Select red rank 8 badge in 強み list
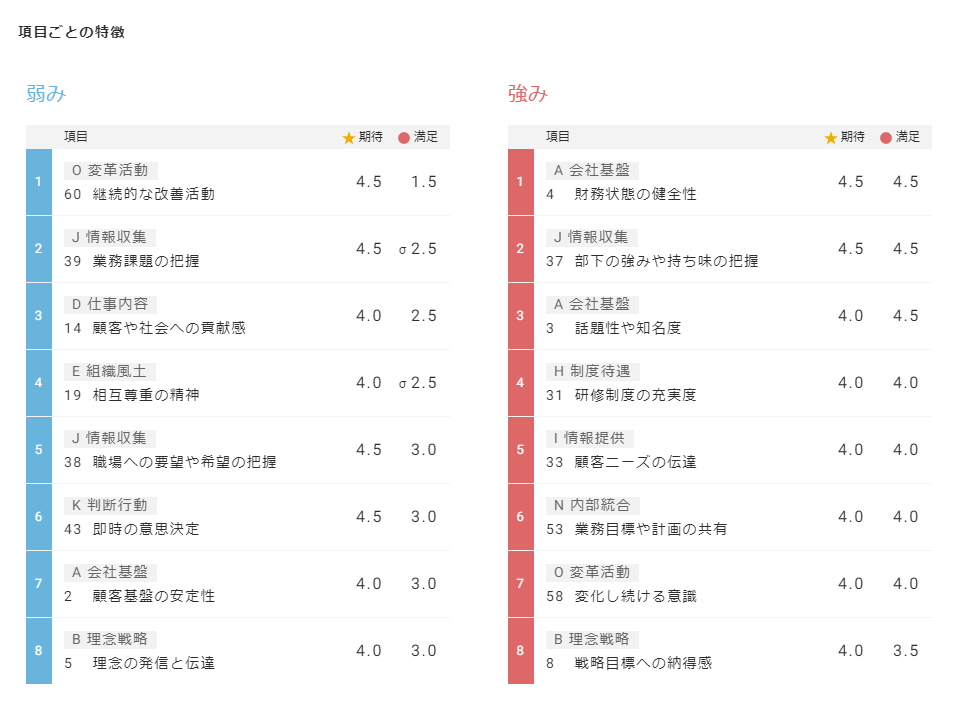956x703 pixels. tap(520, 651)
